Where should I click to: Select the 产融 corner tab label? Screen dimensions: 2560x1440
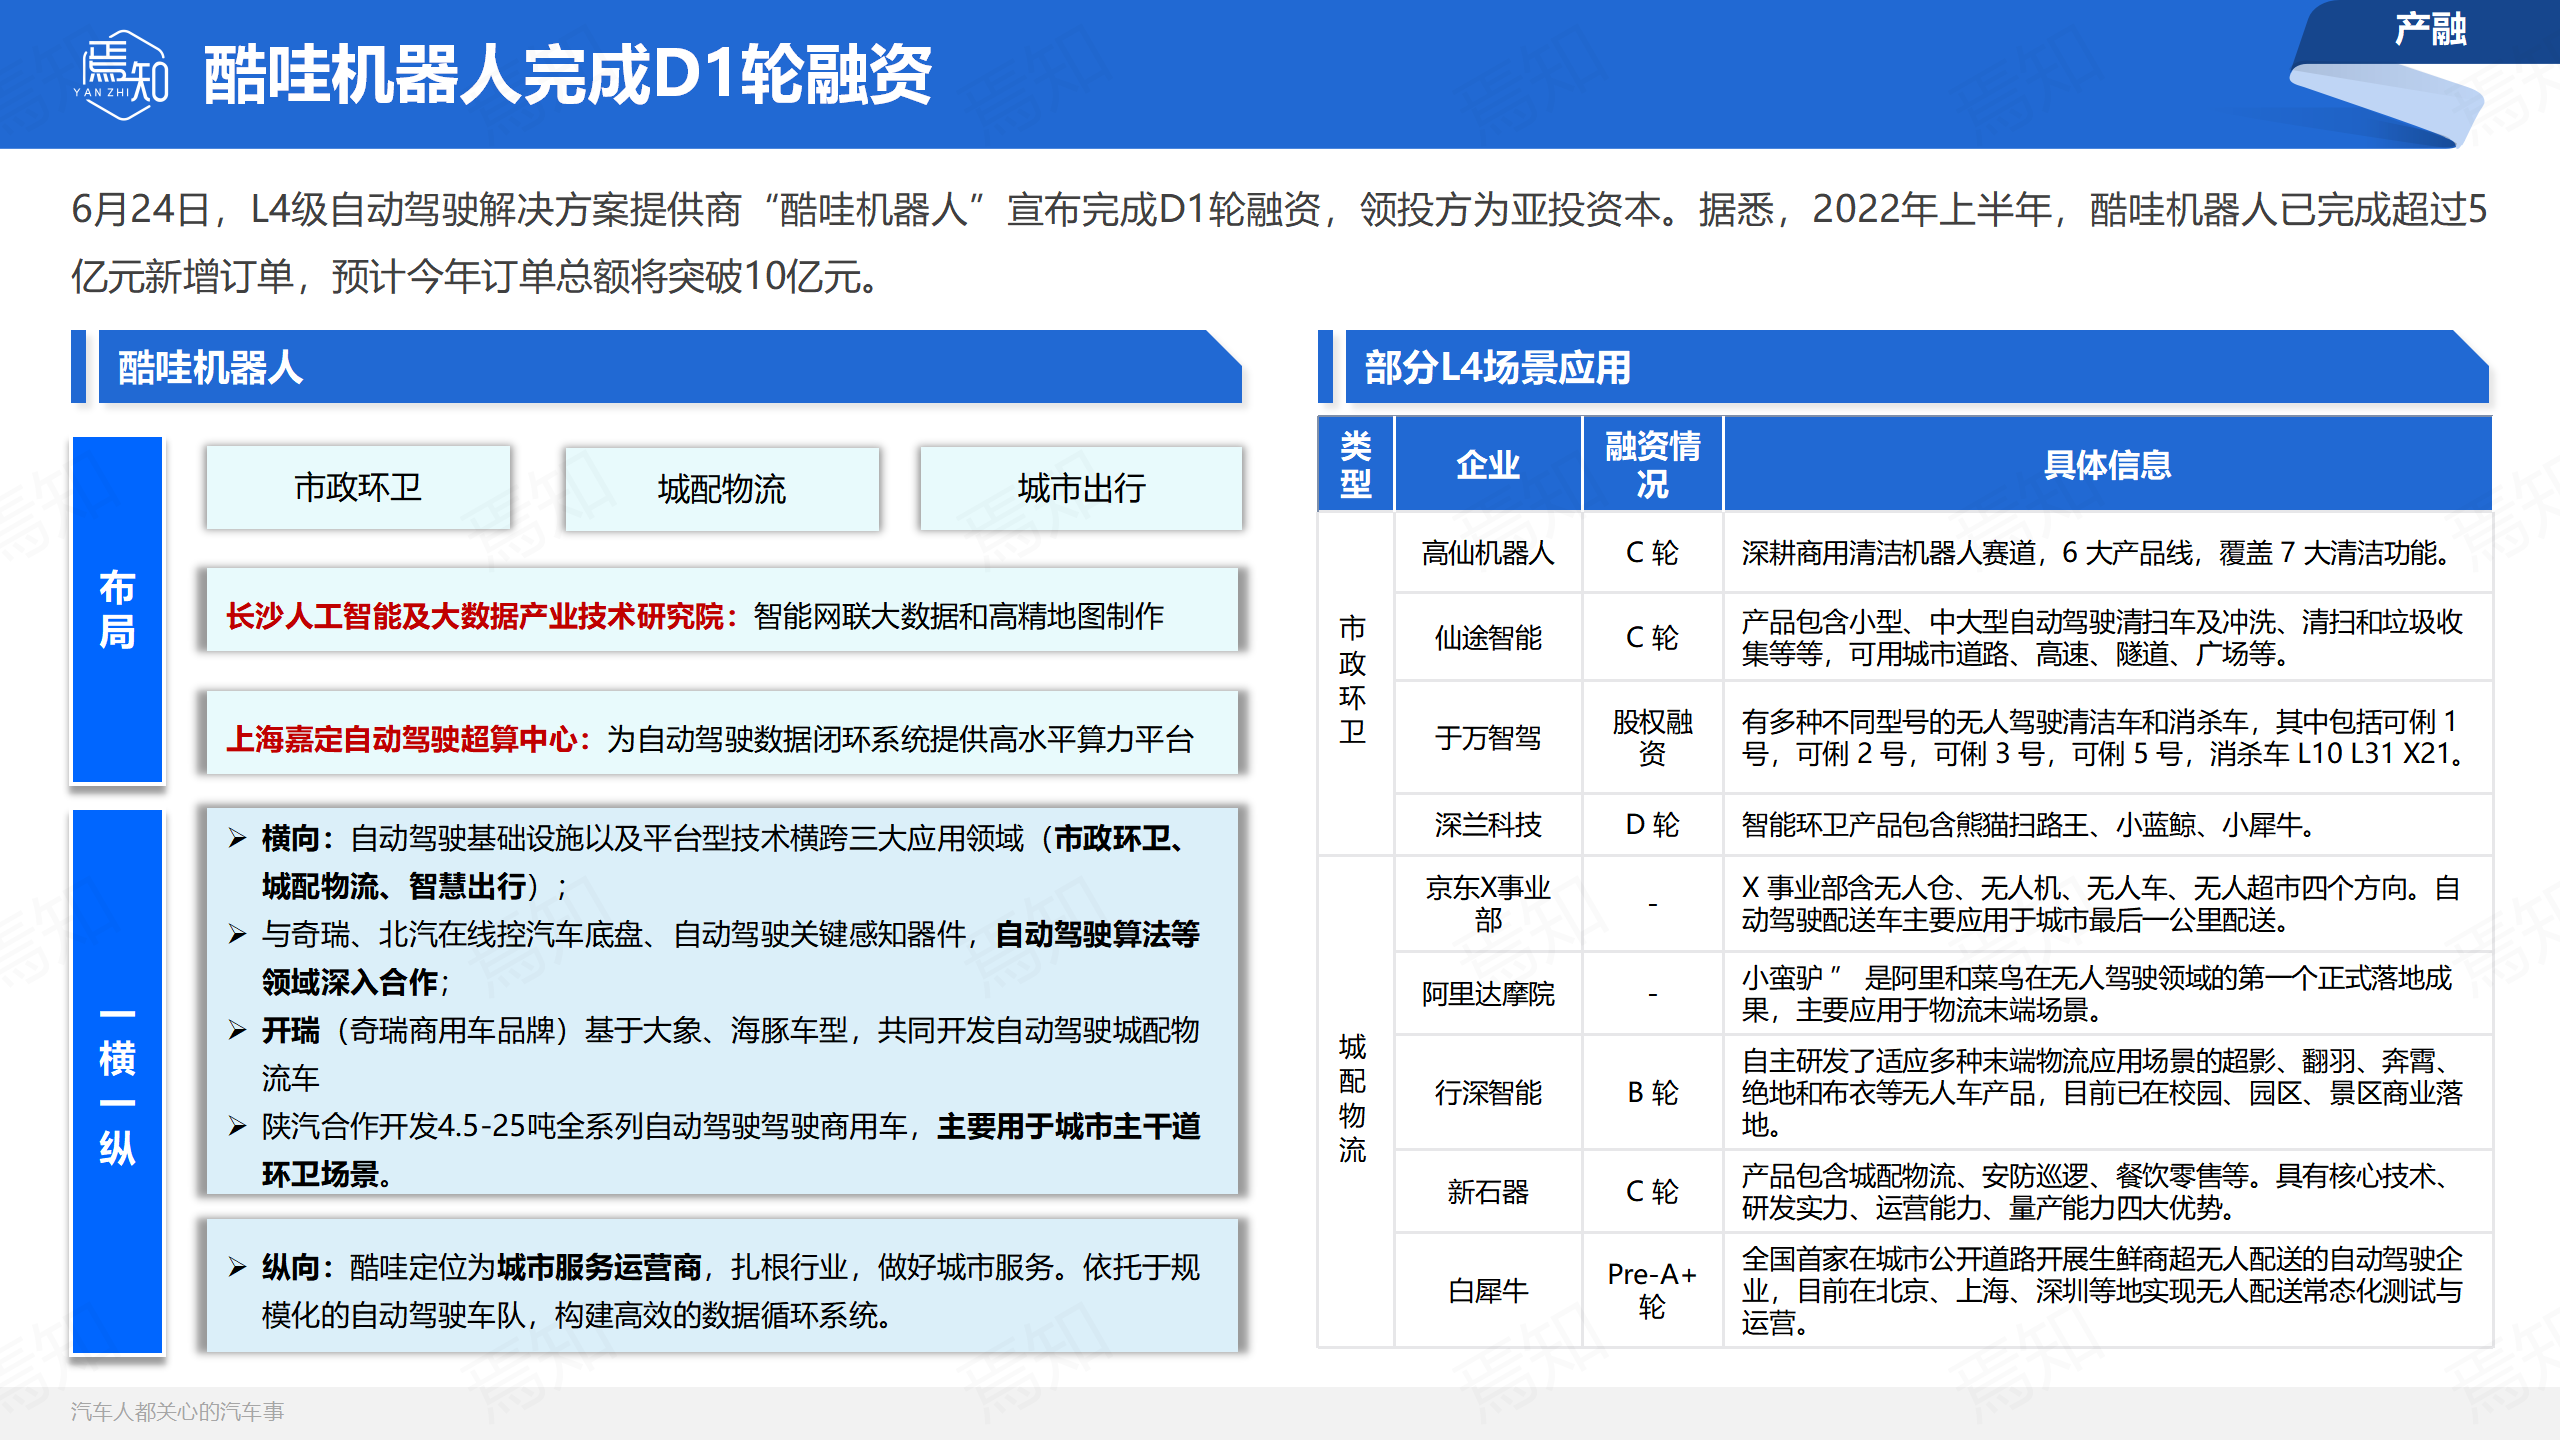click(2430, 29)
